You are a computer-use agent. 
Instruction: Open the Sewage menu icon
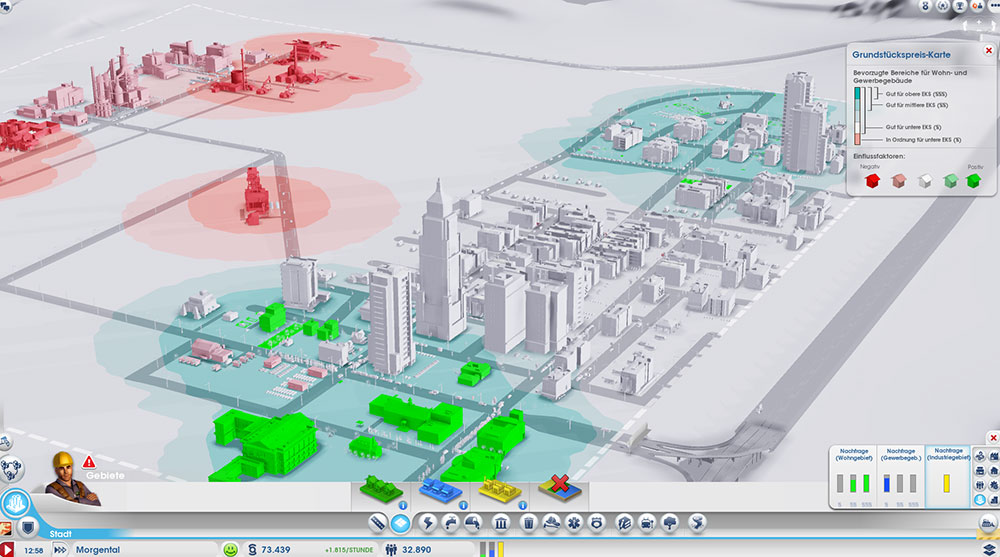(x=473, y=524)
